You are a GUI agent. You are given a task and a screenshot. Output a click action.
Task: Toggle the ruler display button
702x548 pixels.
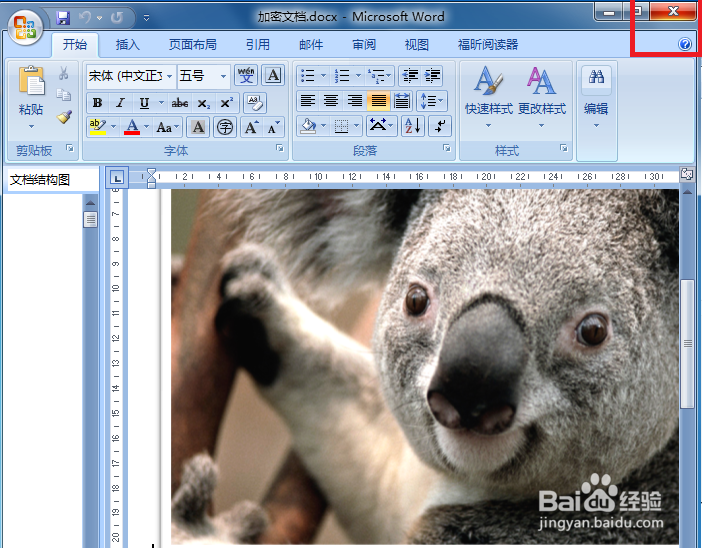point(687,174)
